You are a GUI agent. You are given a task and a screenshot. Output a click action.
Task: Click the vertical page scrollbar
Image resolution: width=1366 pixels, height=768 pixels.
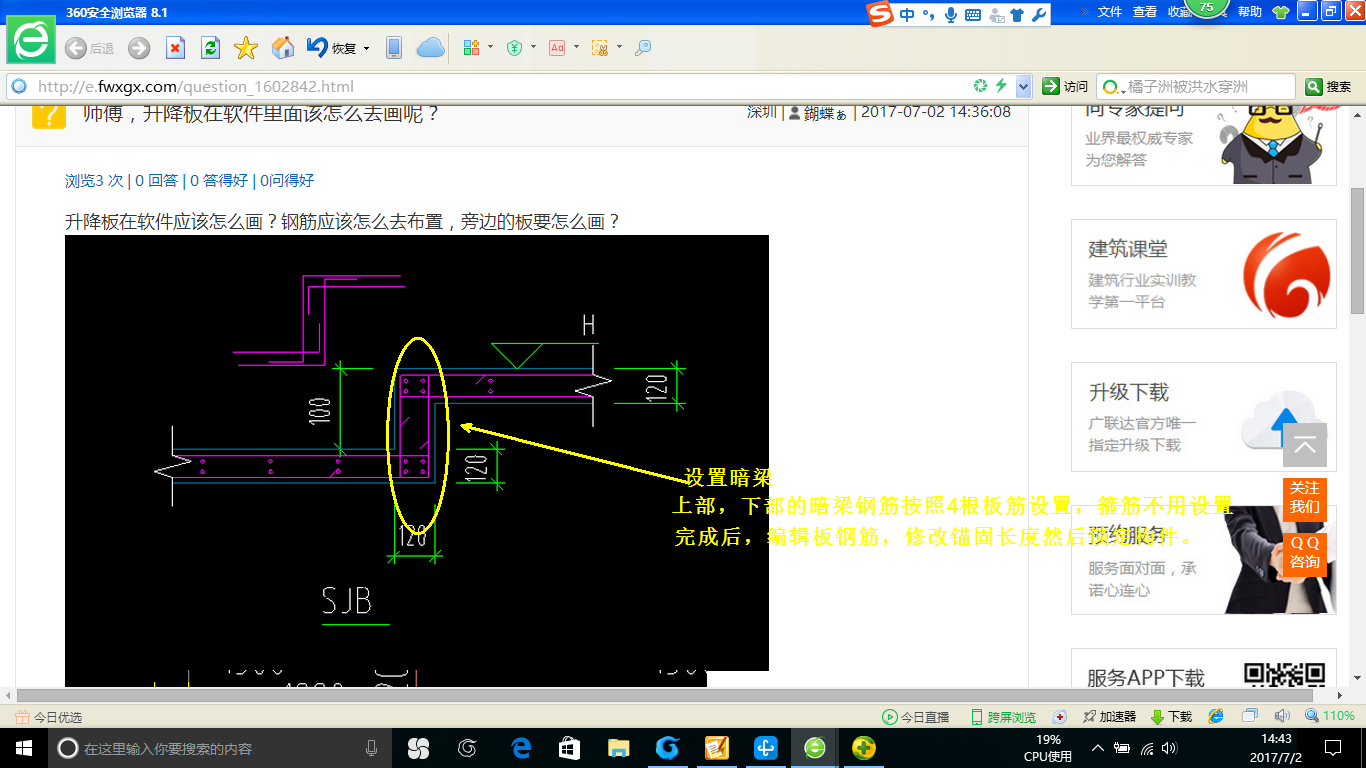point(1357,250)
